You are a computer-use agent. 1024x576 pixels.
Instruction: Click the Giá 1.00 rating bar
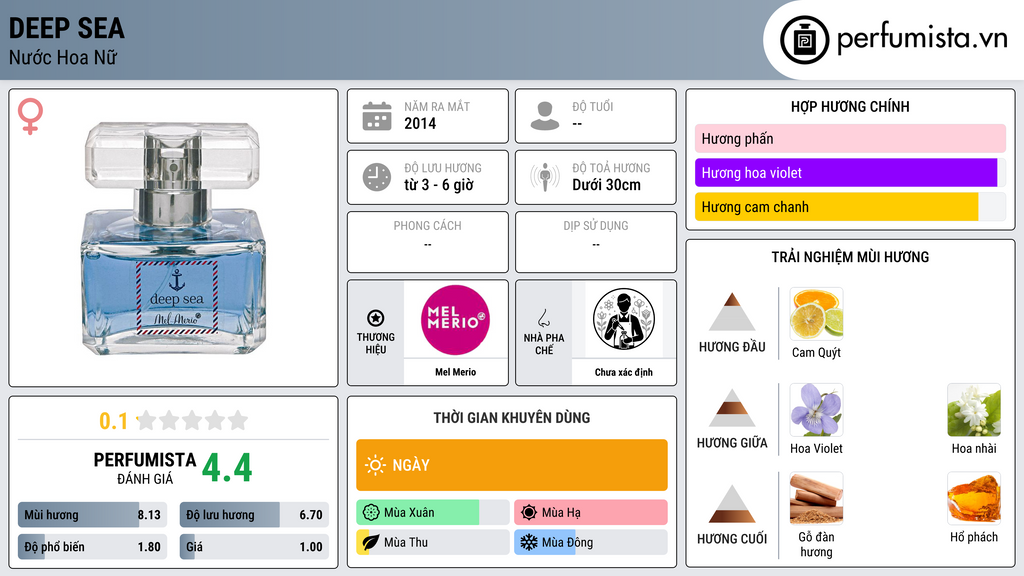(254, 547)
